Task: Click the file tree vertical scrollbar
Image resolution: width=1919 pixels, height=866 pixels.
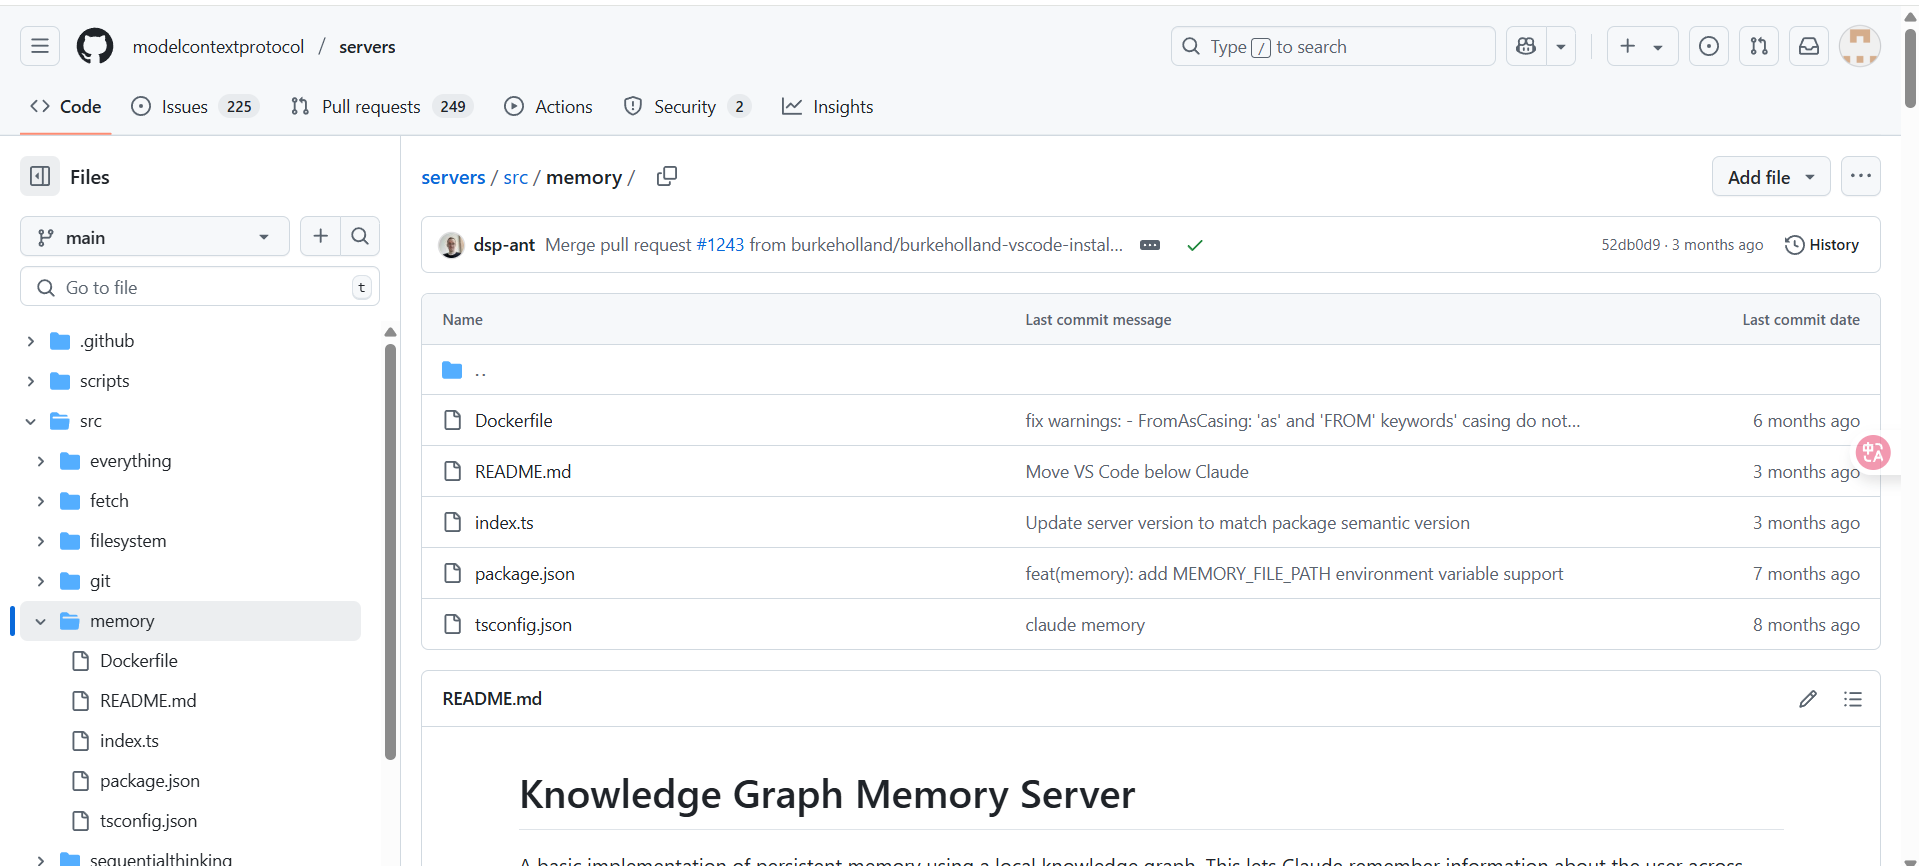Action: tap(390, 552)
